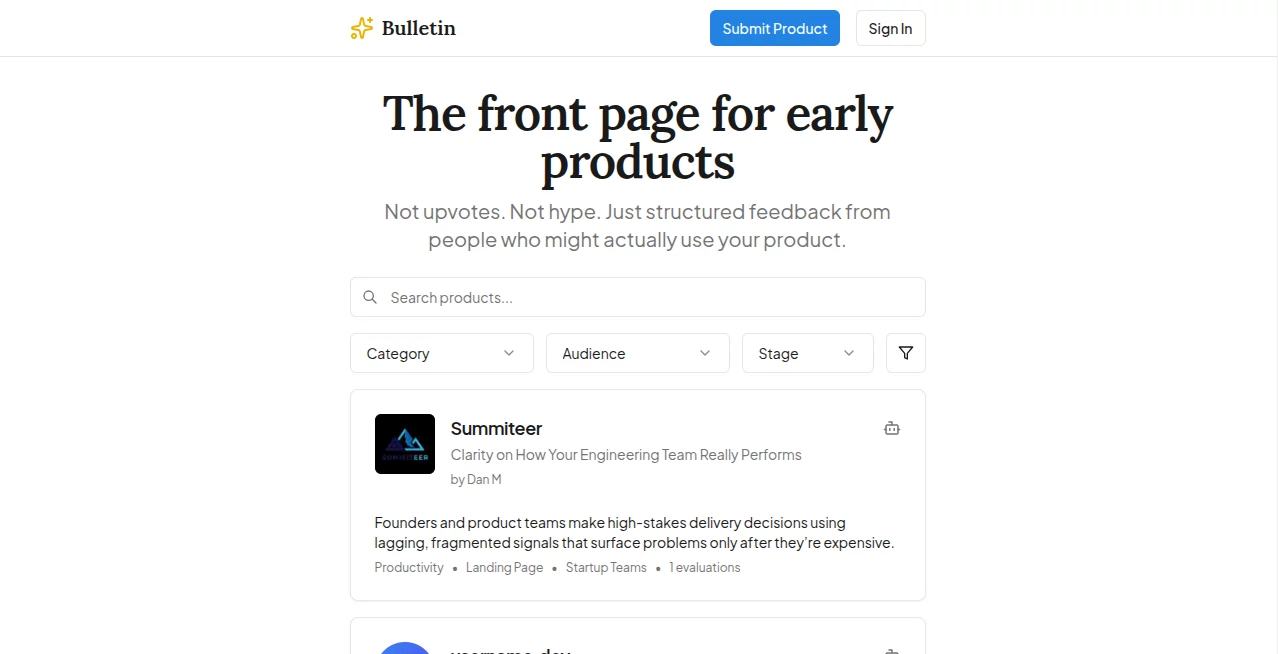Click the magnifying glass search icon
1278x654 pixels.
click(370, 297)
